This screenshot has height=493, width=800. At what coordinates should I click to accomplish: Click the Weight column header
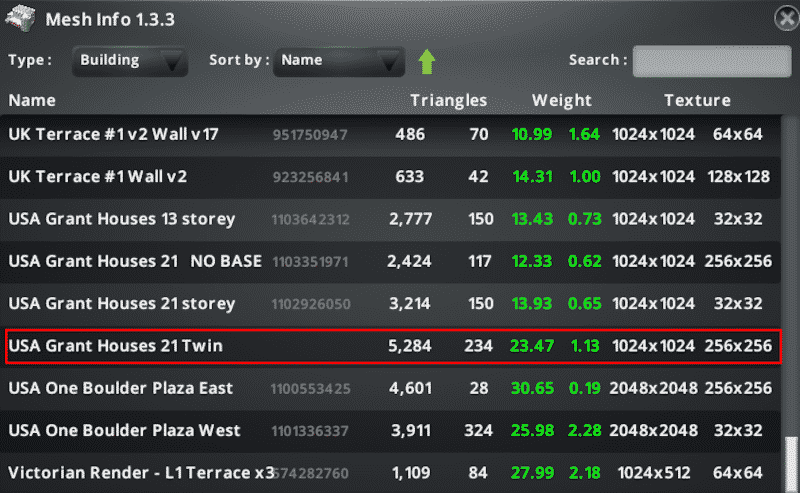[561, 100]
